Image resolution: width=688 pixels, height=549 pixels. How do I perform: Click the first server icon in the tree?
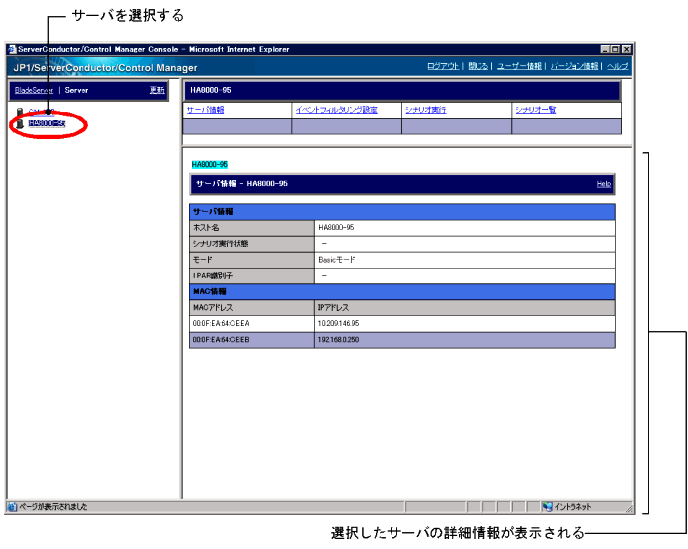20,112
